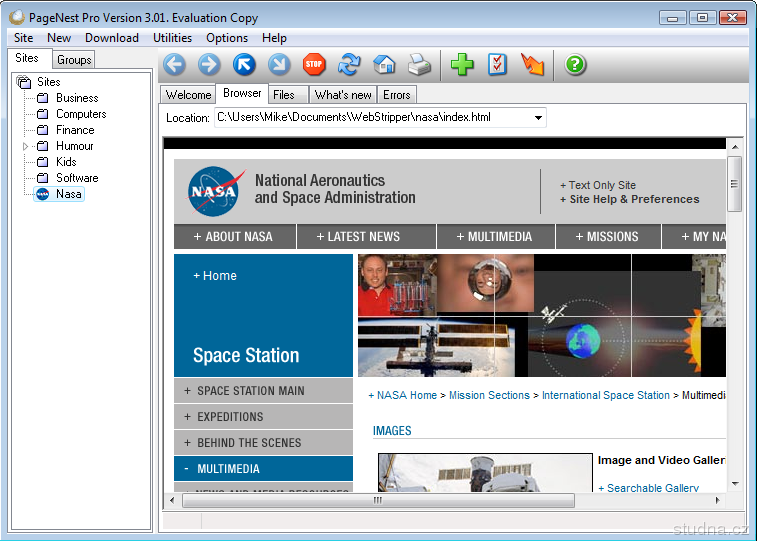This screenshot has width=757, height=541.
Task: Click the Text Only Site link
Action: pyautogui.click(x=601, y=185)
